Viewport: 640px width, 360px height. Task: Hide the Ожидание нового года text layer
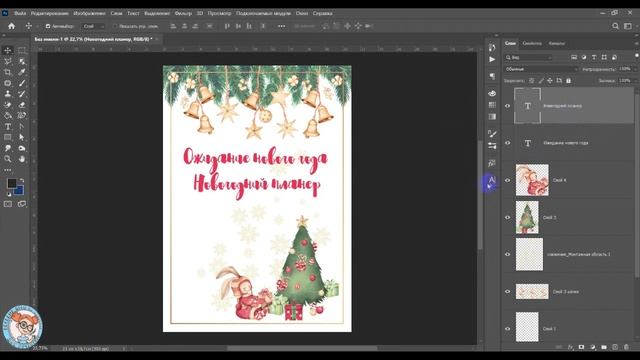(x=508, y=143)
